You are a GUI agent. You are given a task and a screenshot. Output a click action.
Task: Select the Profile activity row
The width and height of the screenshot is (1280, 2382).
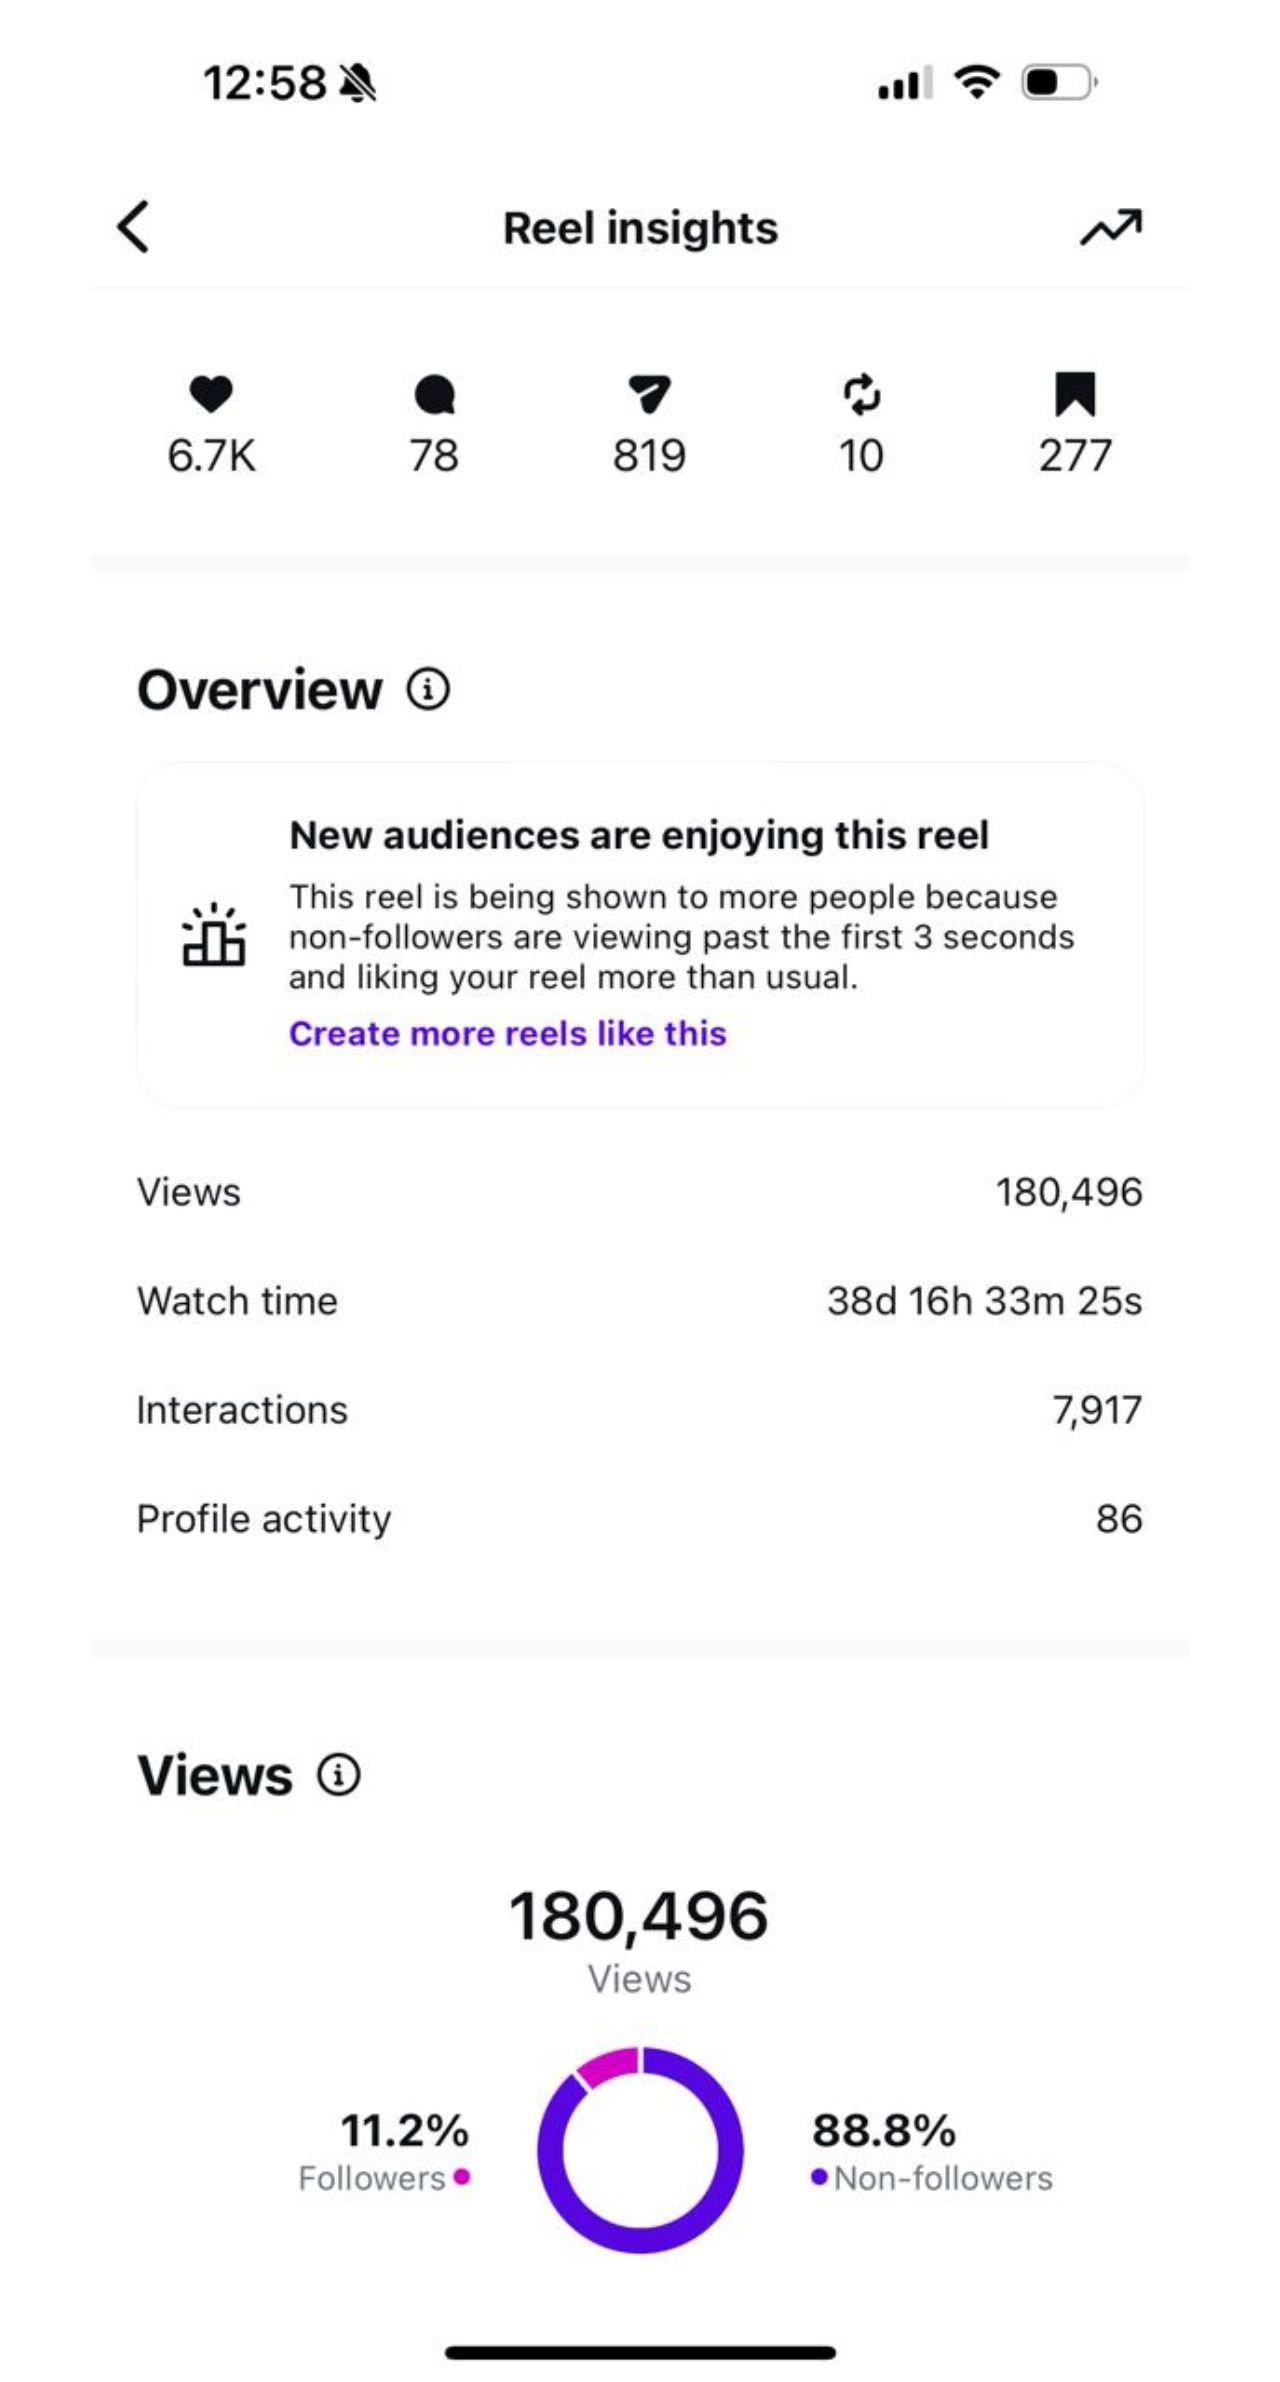click(640, 1519)
